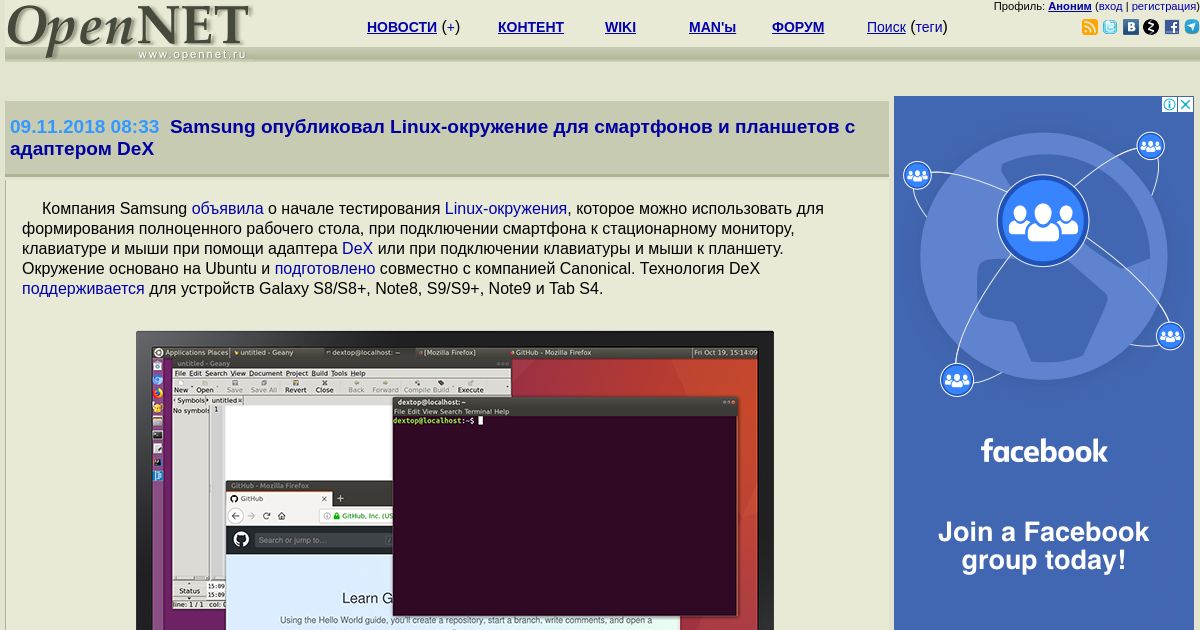
Task: Open the Telegram paper plane icon
Action: tap(1192, 27)
